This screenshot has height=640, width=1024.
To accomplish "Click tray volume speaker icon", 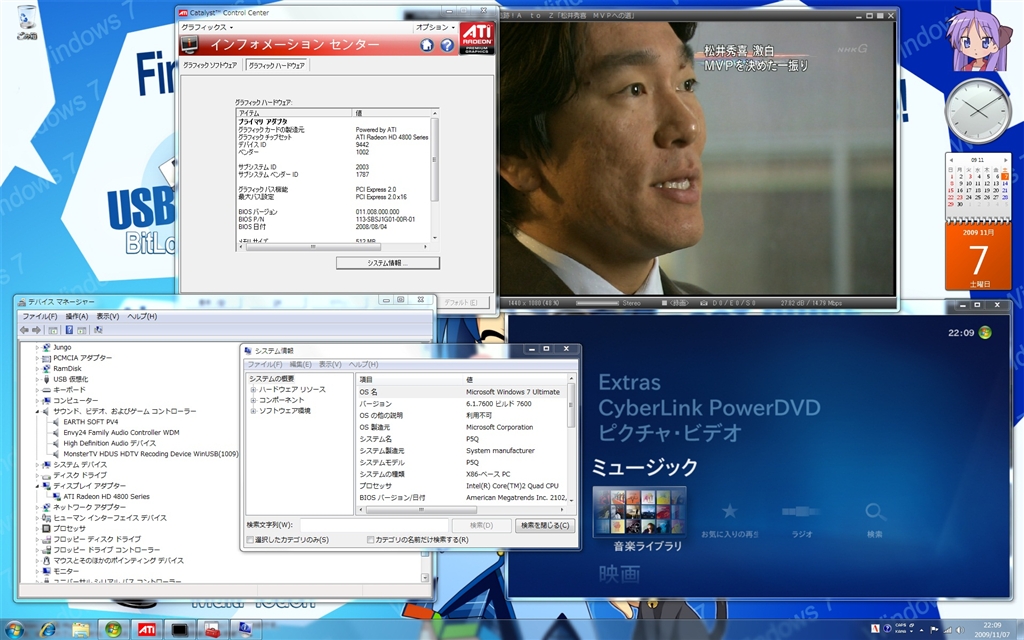I will (960, 630).
